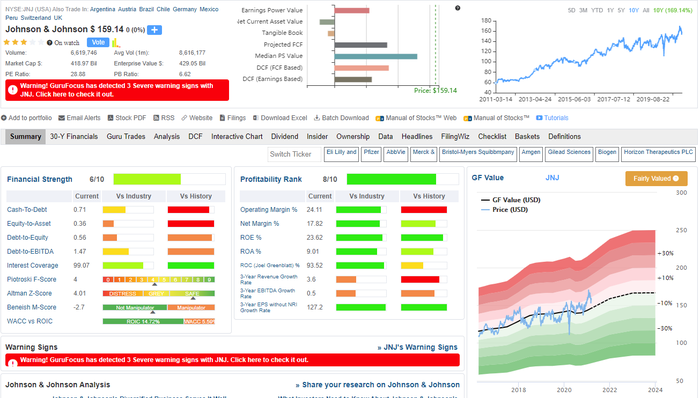Screen dimensions: 700x398
Task: Switch ticker to Bristol-Myers Squibb
Action: [478, 154]
